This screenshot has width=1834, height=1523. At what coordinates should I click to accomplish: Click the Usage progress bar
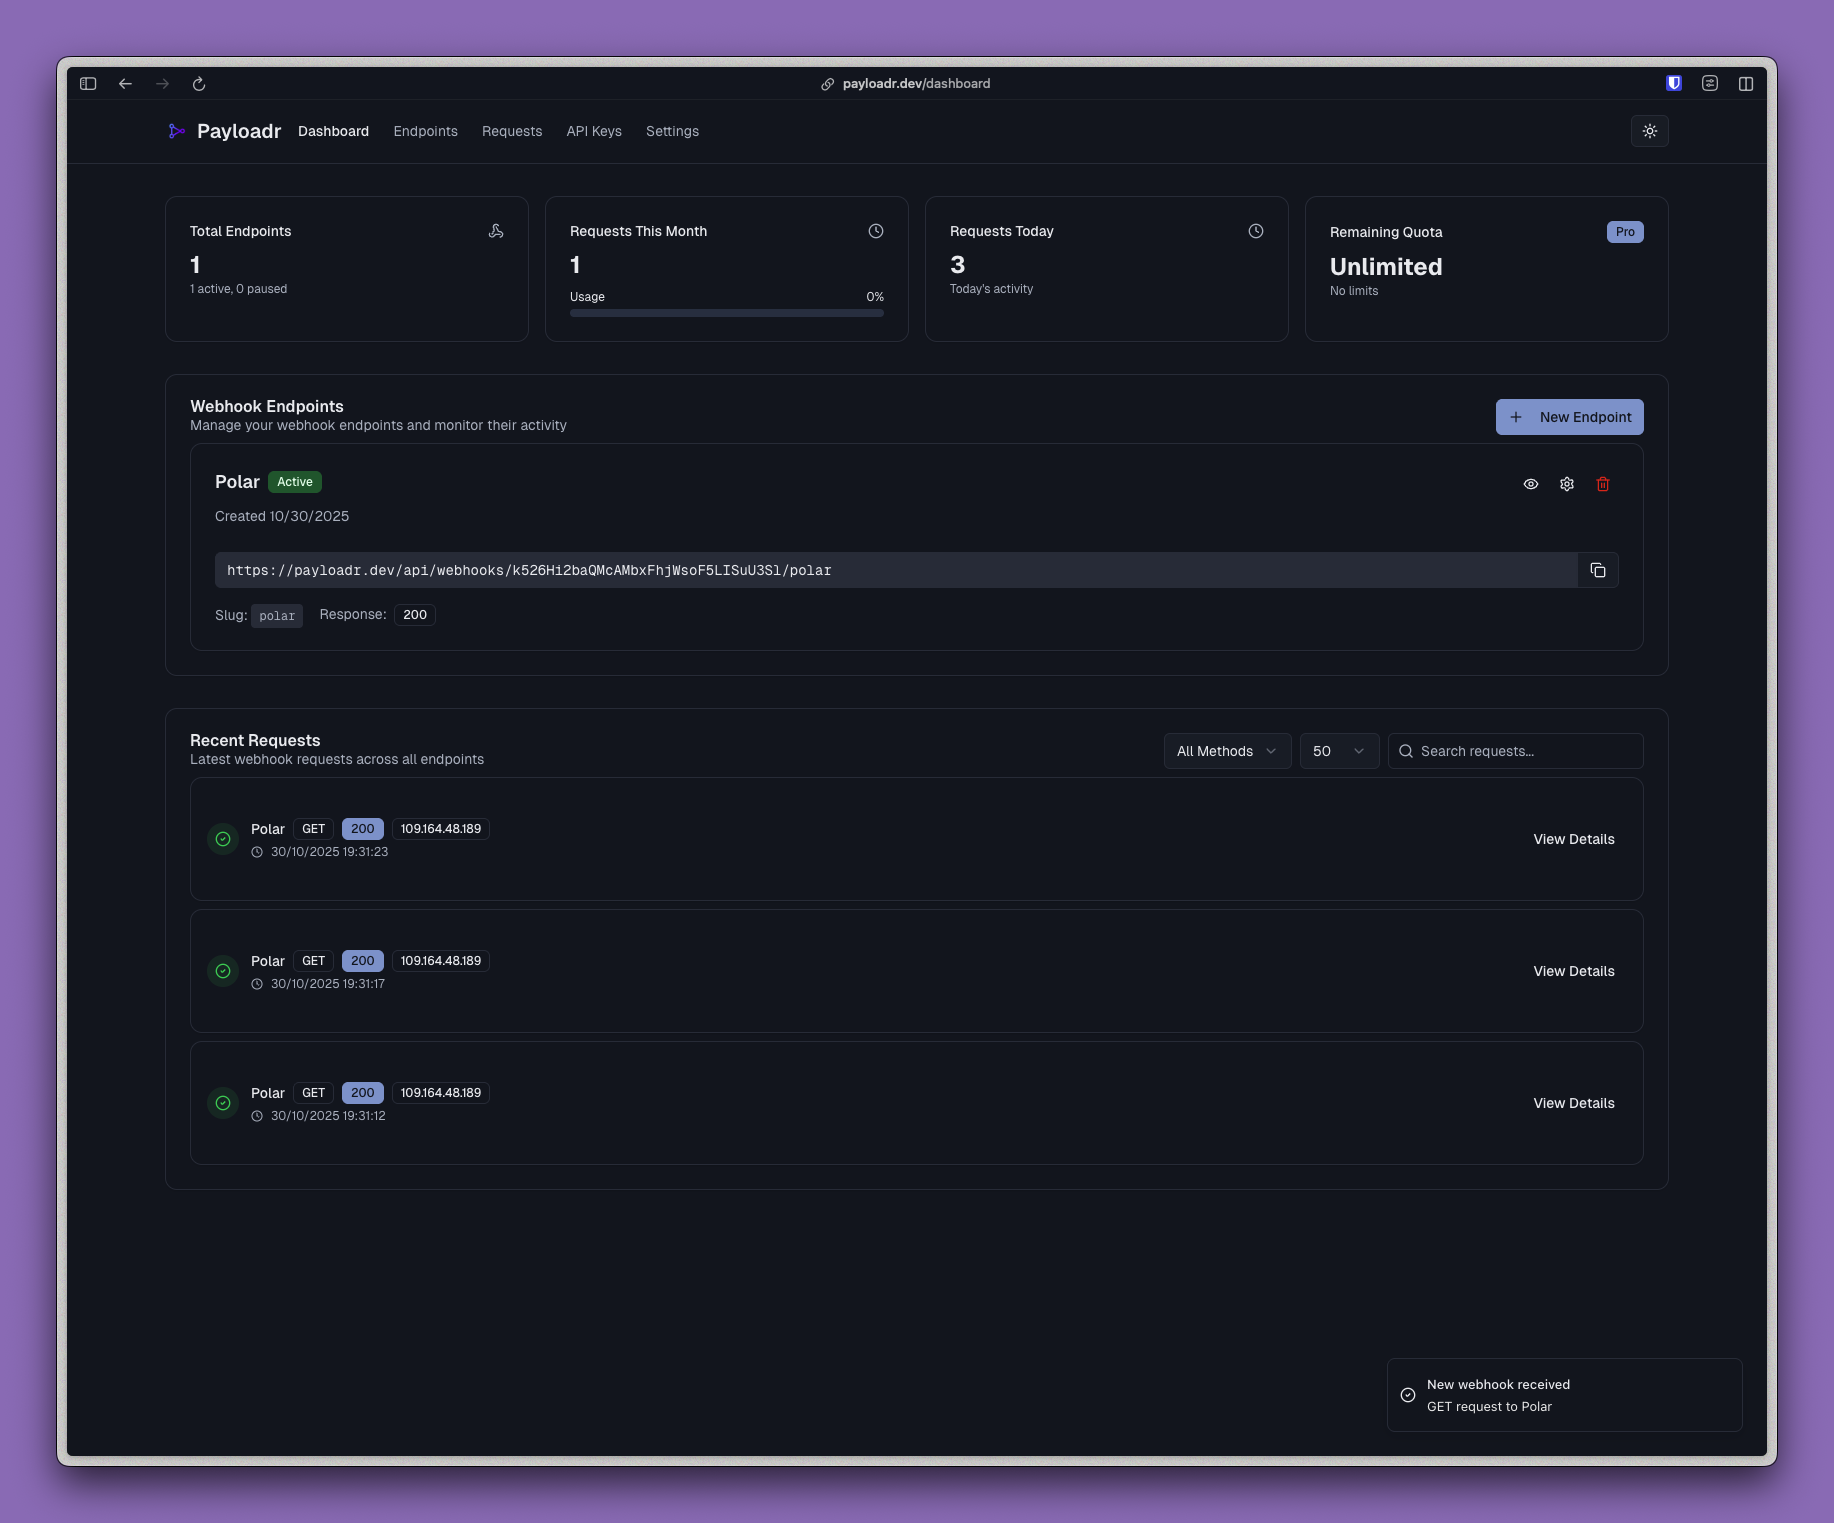point(726,312)
